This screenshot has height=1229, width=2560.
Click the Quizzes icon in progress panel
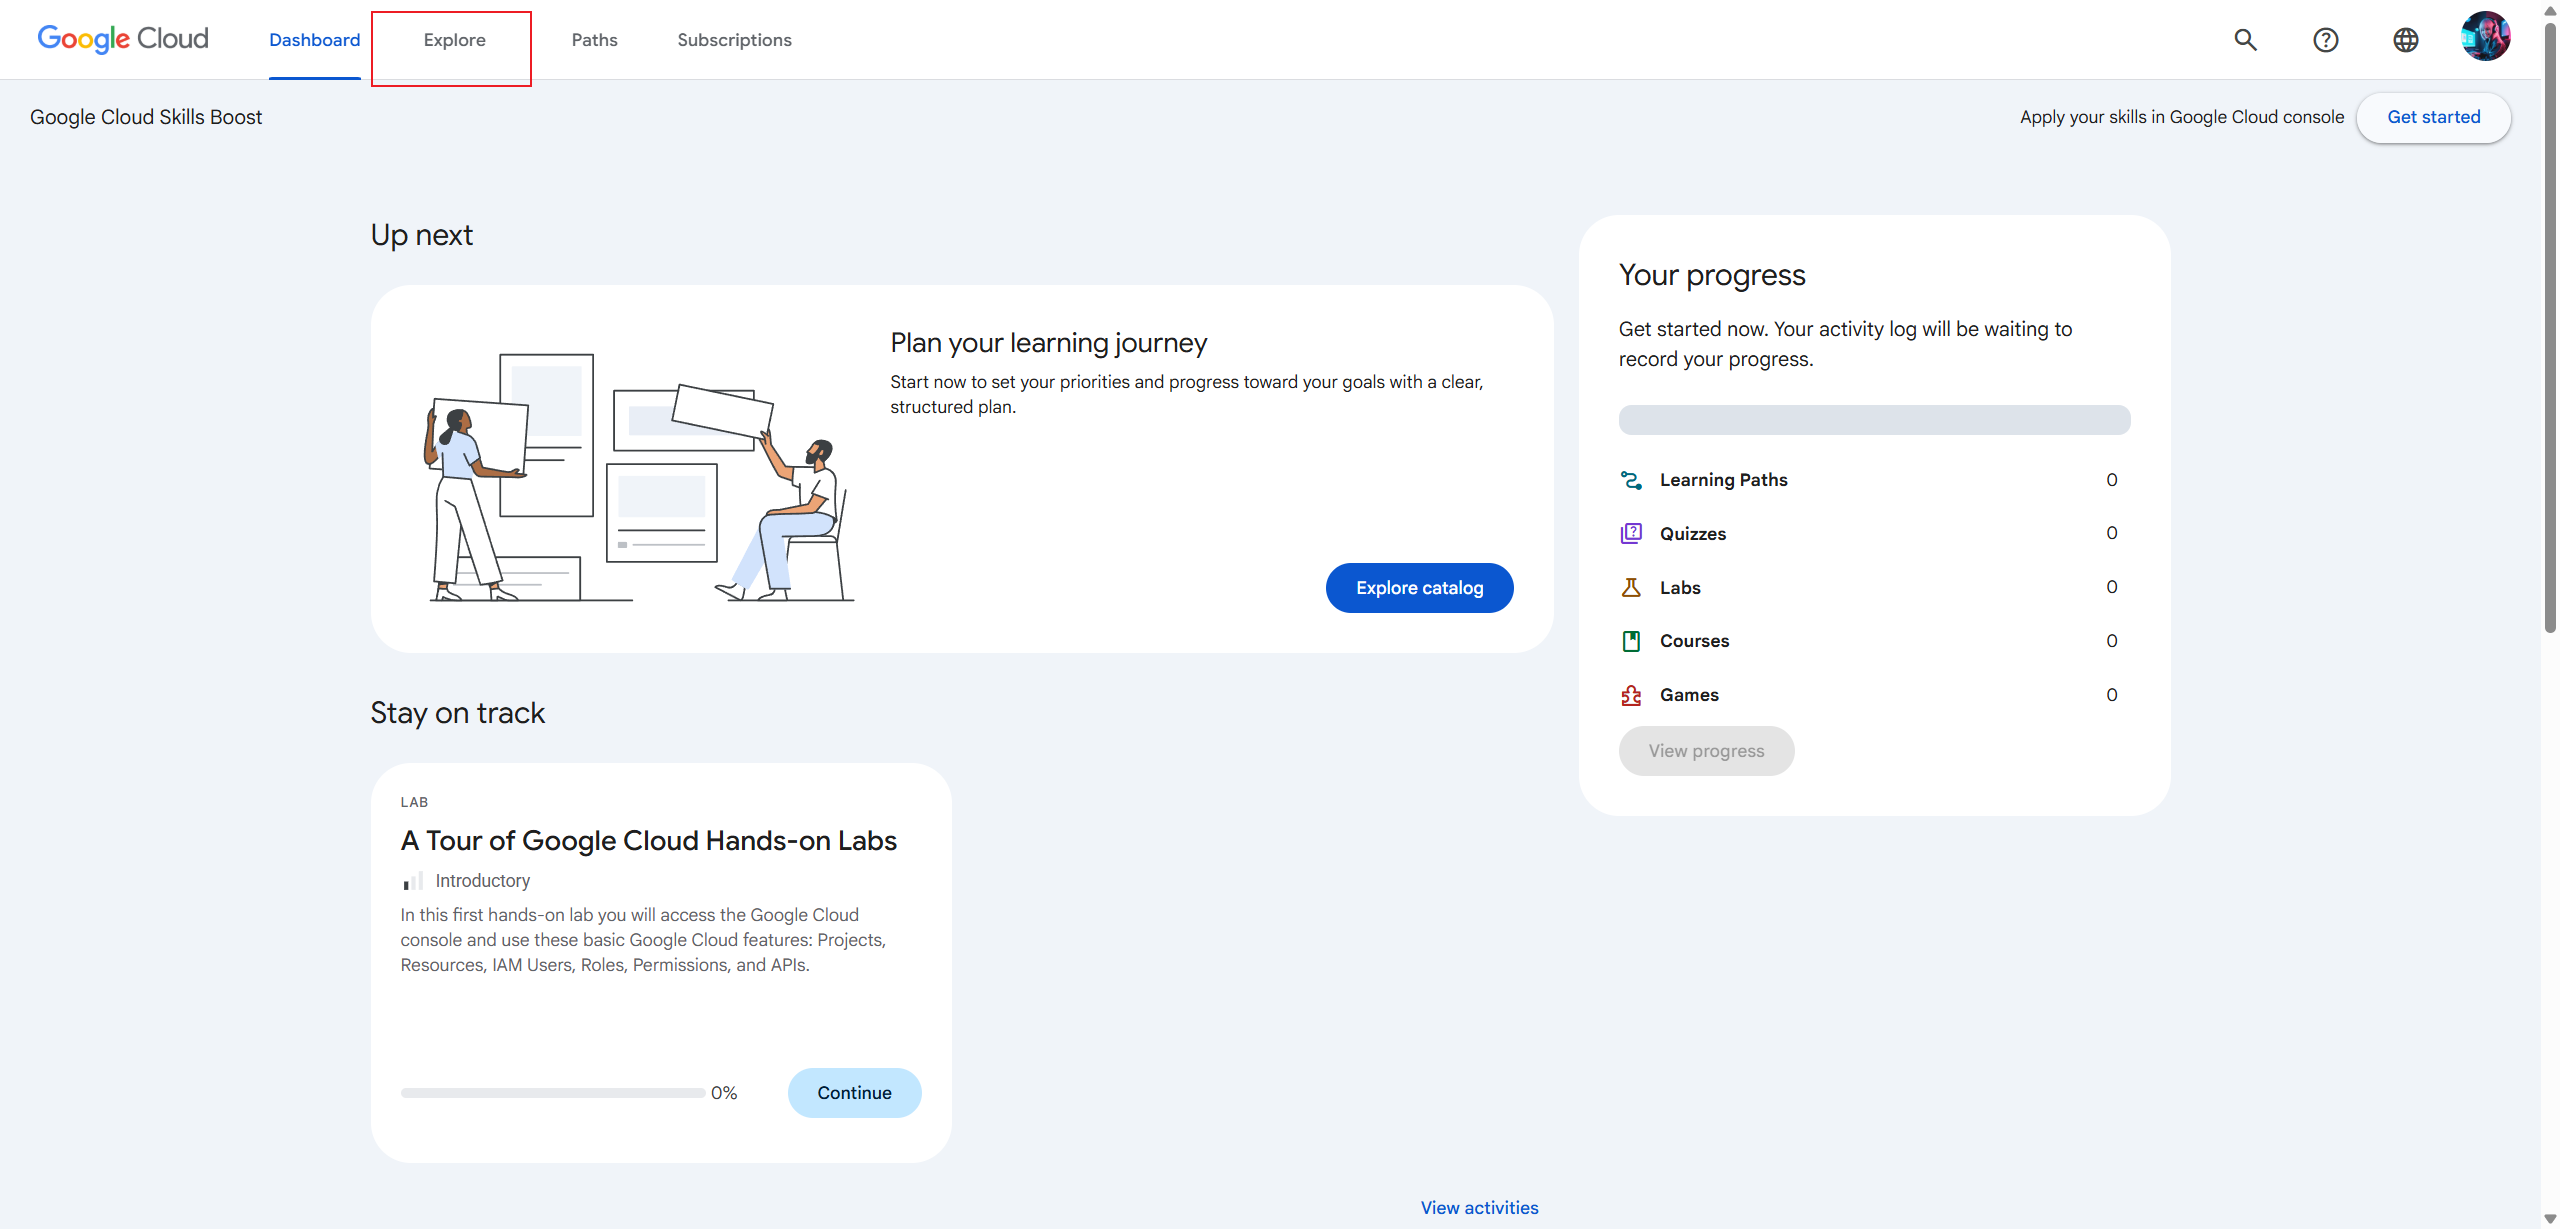pyautogui.click(x=1631, y=533)
